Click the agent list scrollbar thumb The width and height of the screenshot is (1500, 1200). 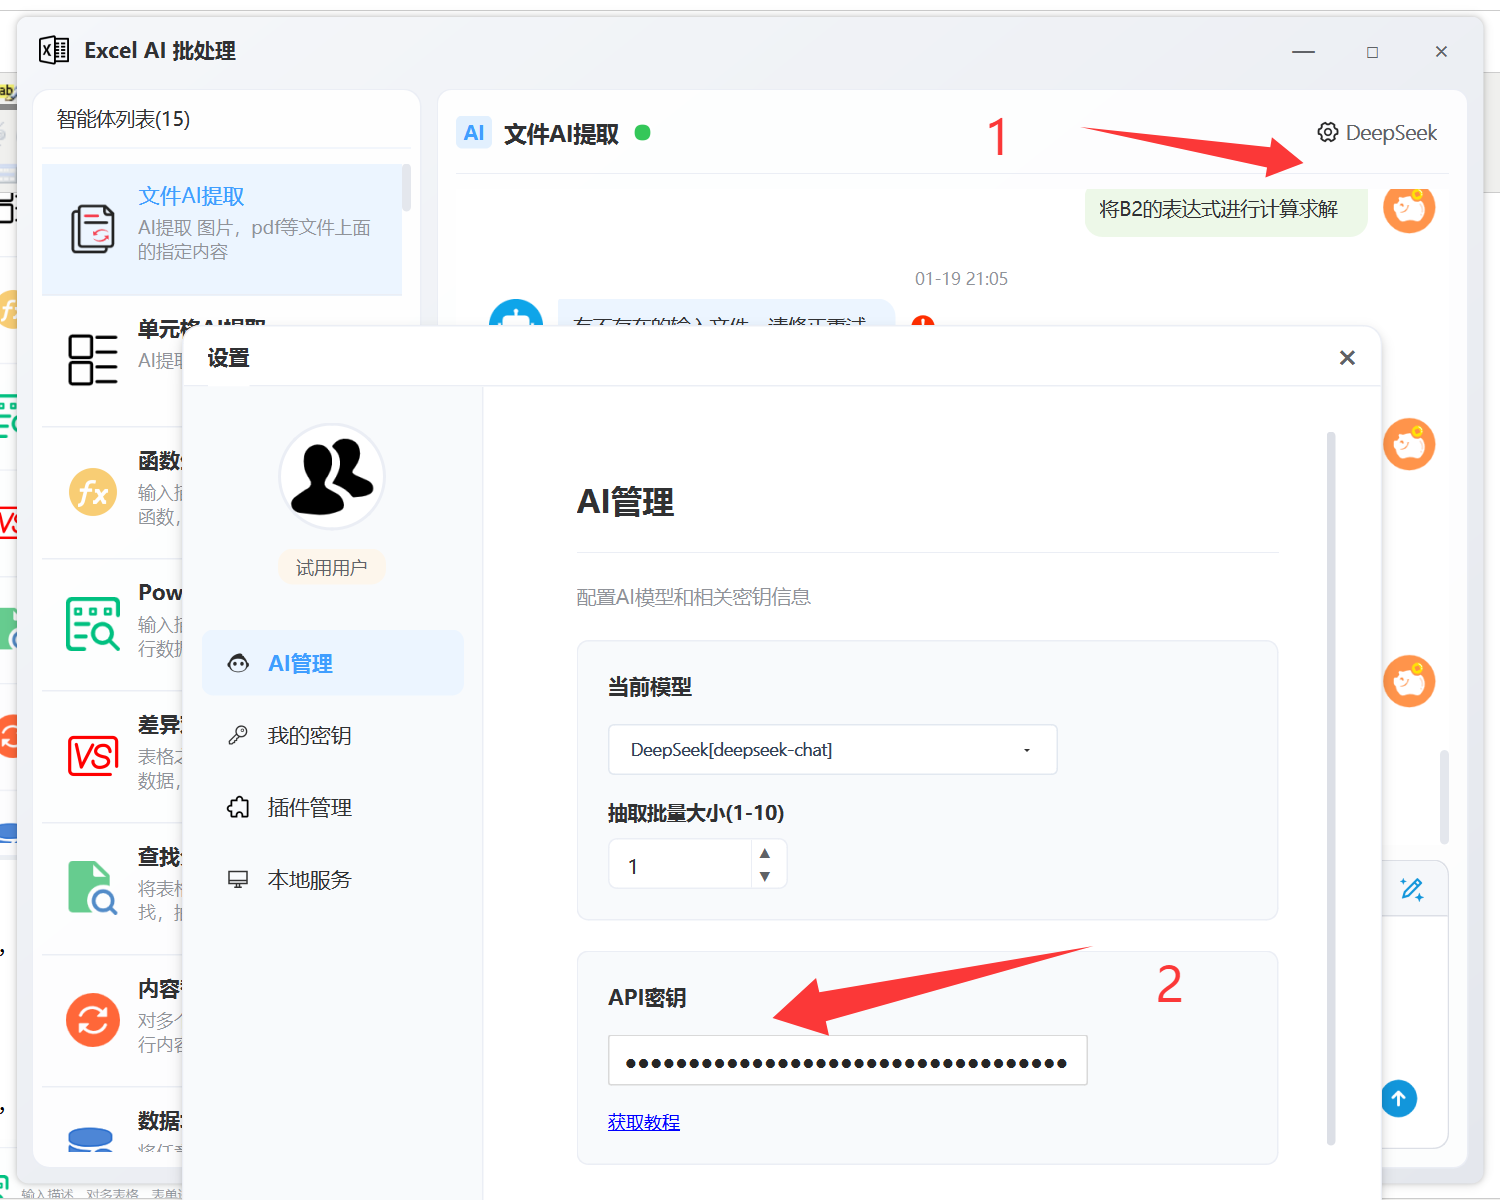406,188
